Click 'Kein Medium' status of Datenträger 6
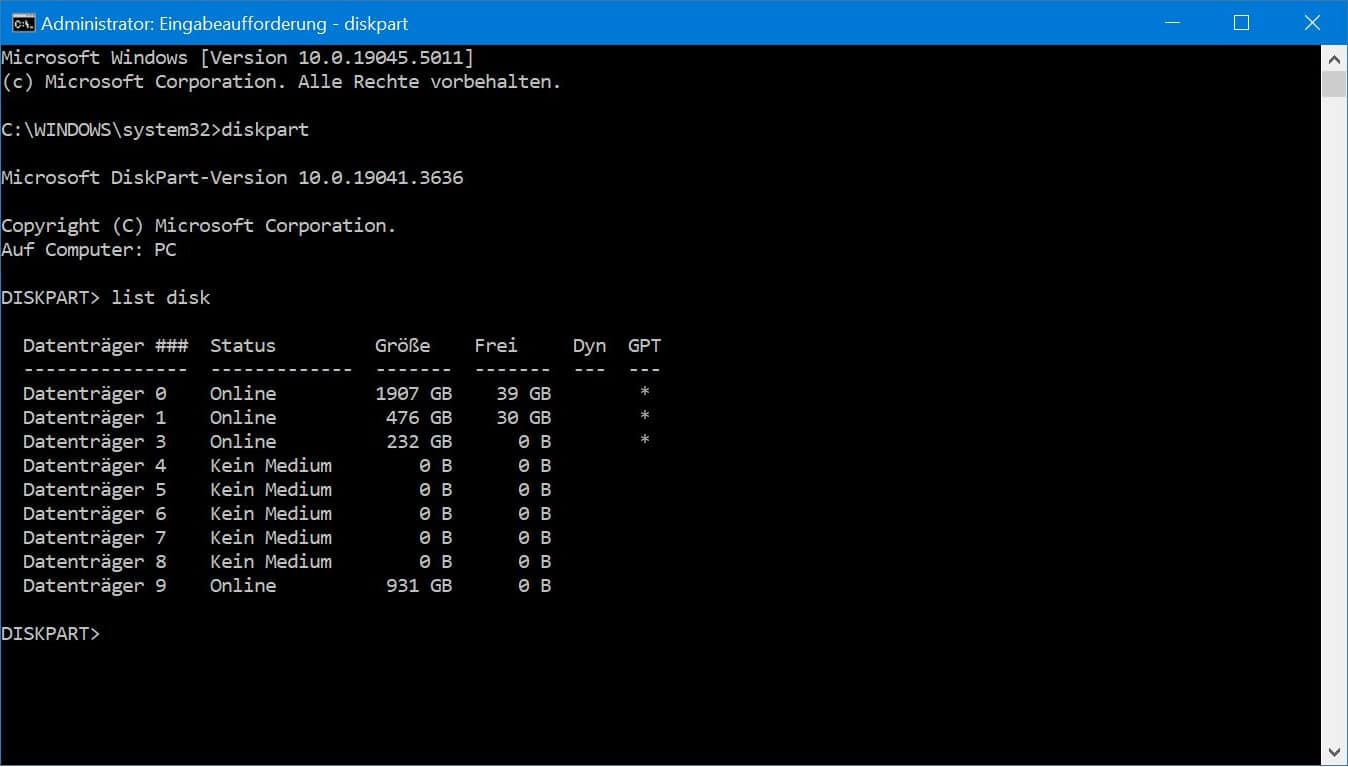 [x=271, y=514]
